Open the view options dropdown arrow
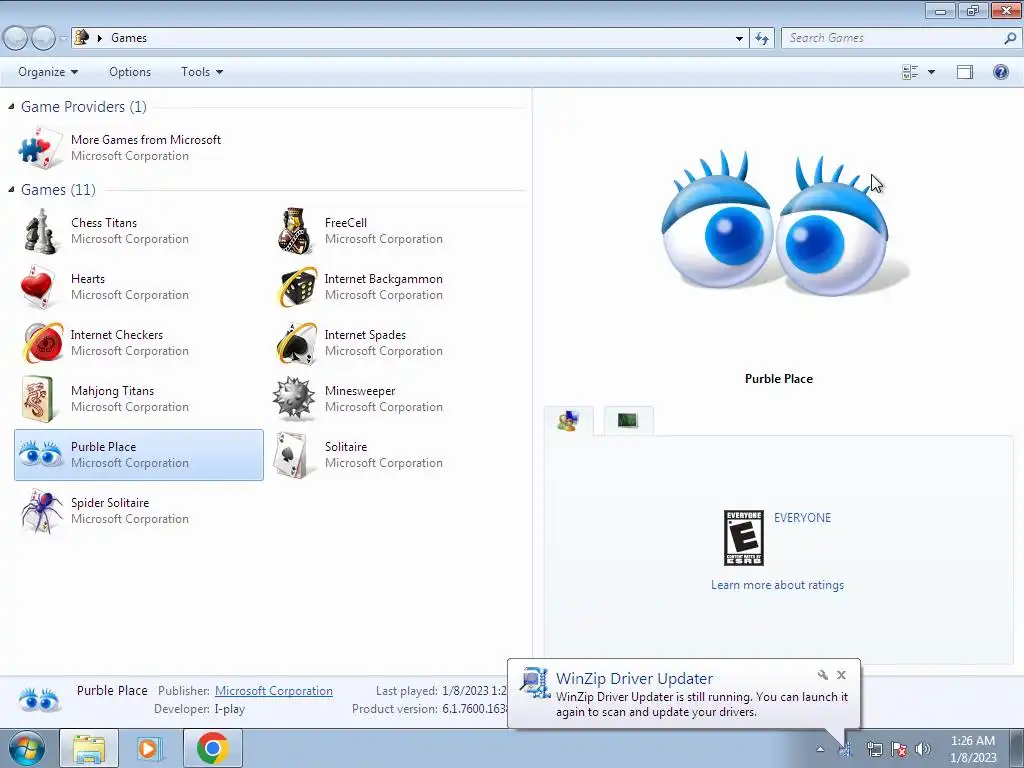 931,72
